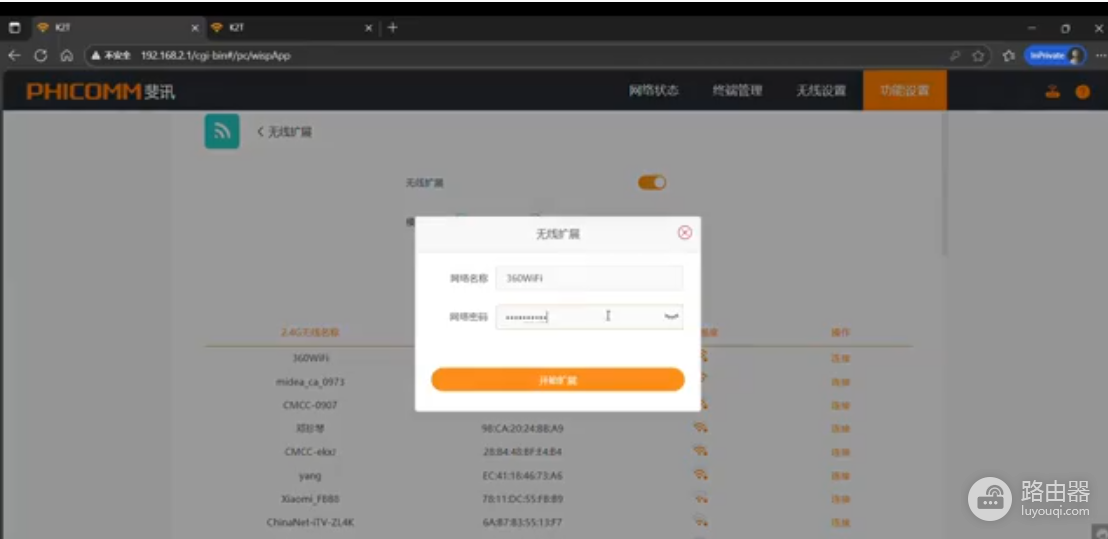Add page to favorites star icon
Image resolution: width=1108 pixels, height=539 pixels.
click(x=978, y=55)
